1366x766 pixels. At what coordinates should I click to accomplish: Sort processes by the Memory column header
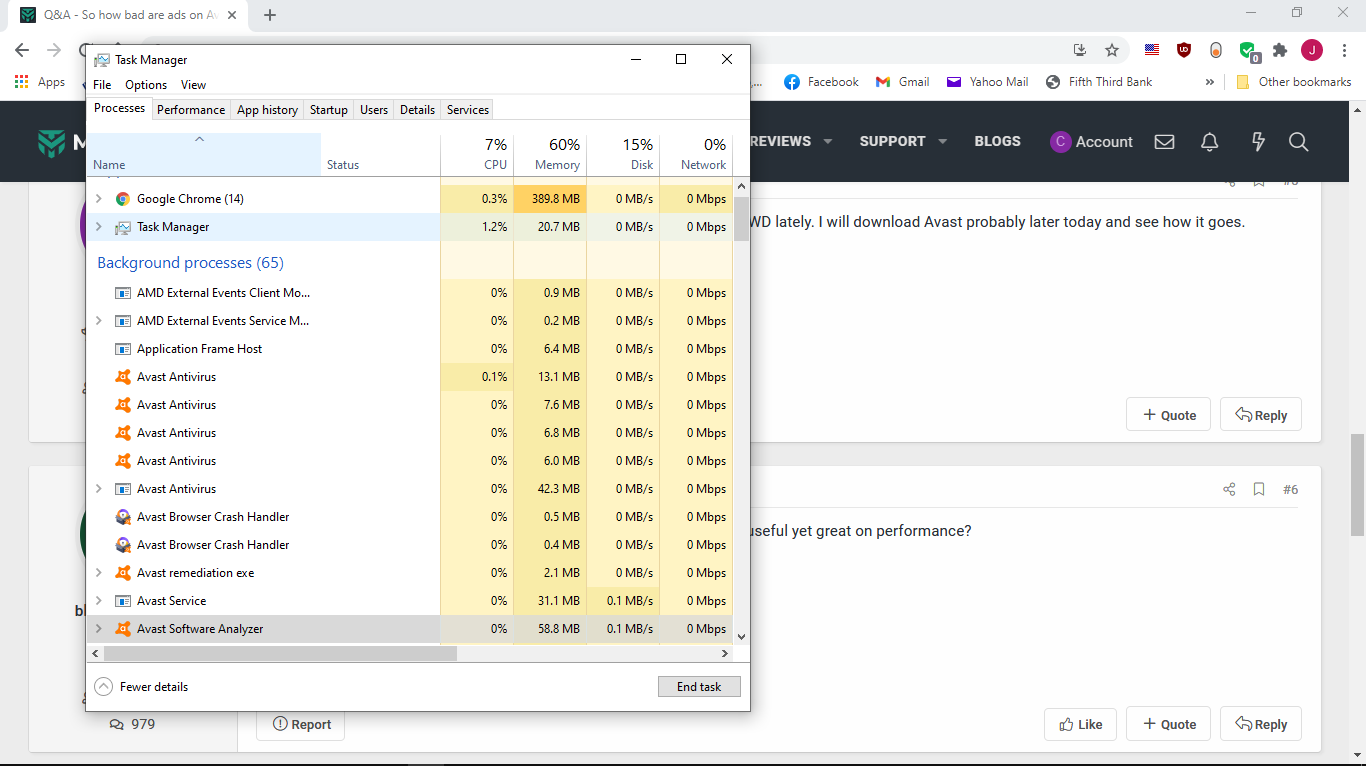point(550,154)
